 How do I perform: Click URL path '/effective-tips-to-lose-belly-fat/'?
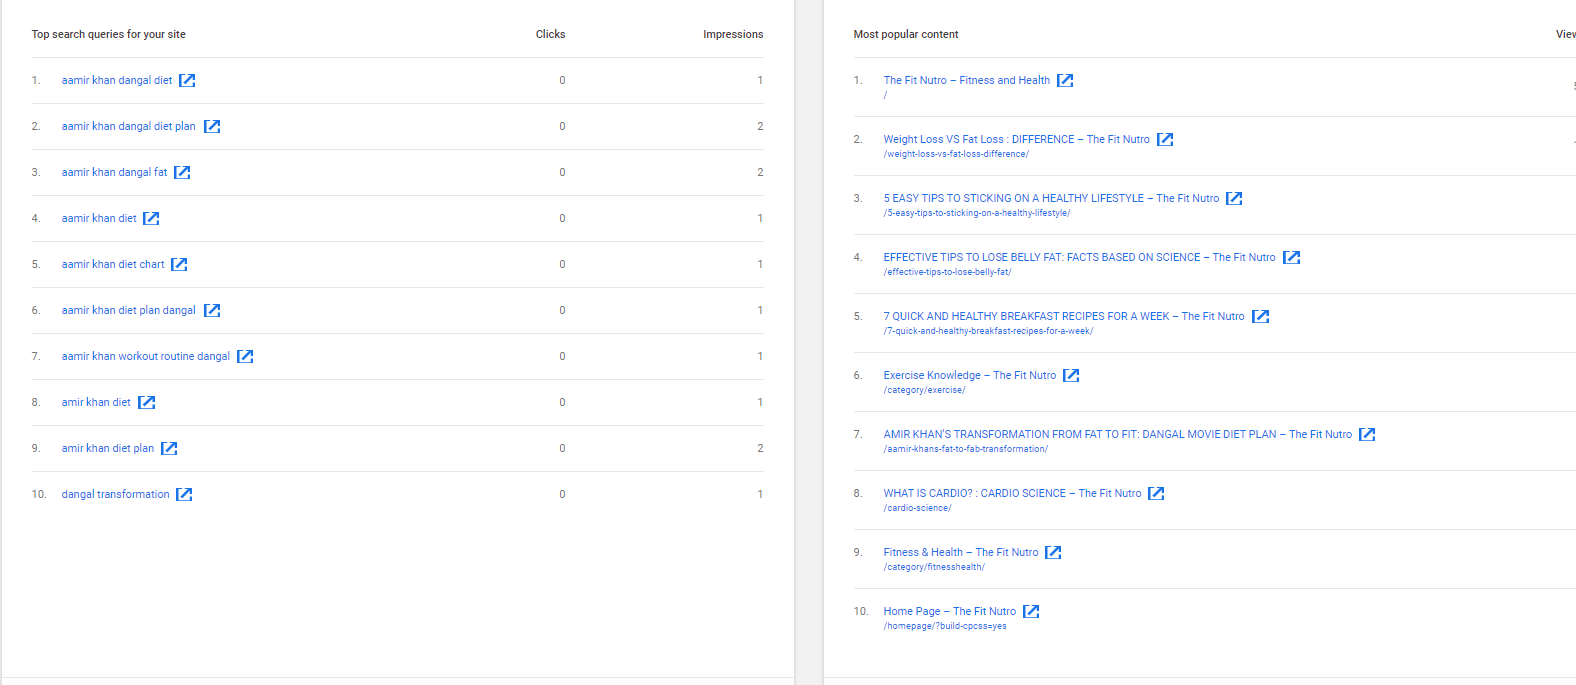tap(947, 272)
